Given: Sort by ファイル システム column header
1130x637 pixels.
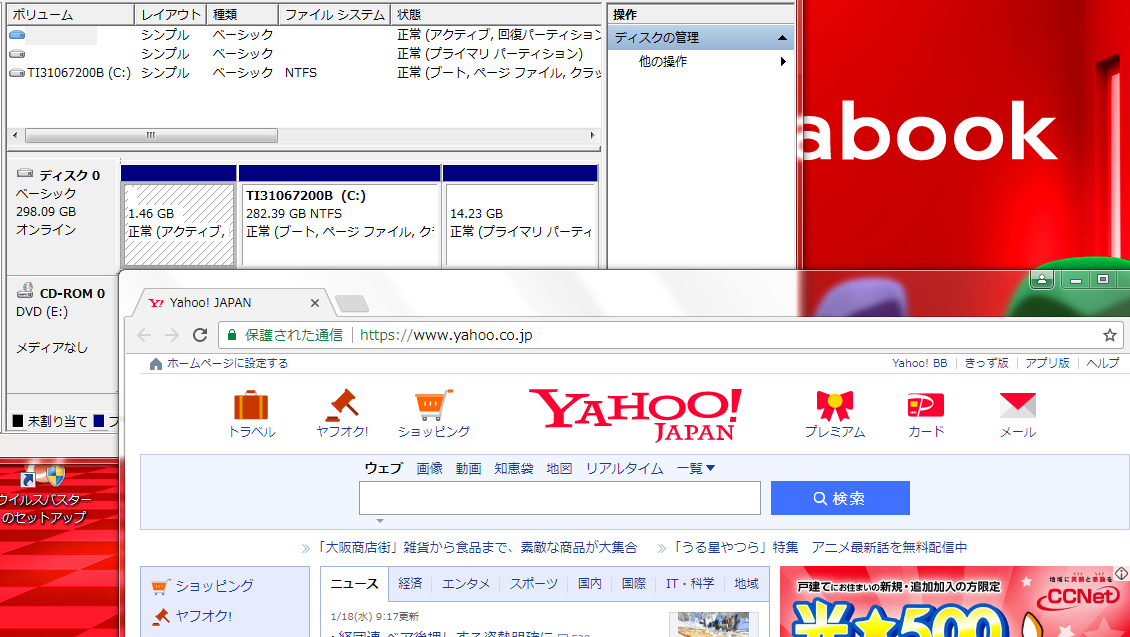Looking at the screenshot, I should coord(334,14).
